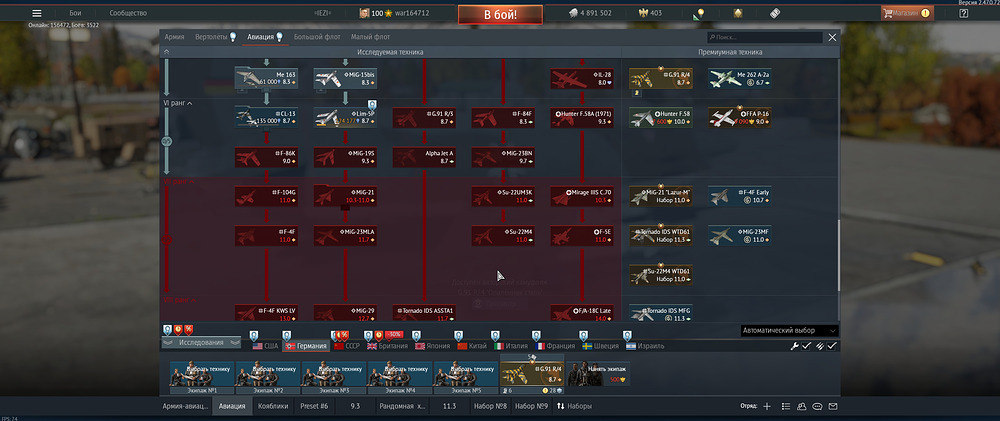This screenshot has width=1000, height=421.
Task: Switch to the Вертолеты tab
Action: tap(215, 37)
